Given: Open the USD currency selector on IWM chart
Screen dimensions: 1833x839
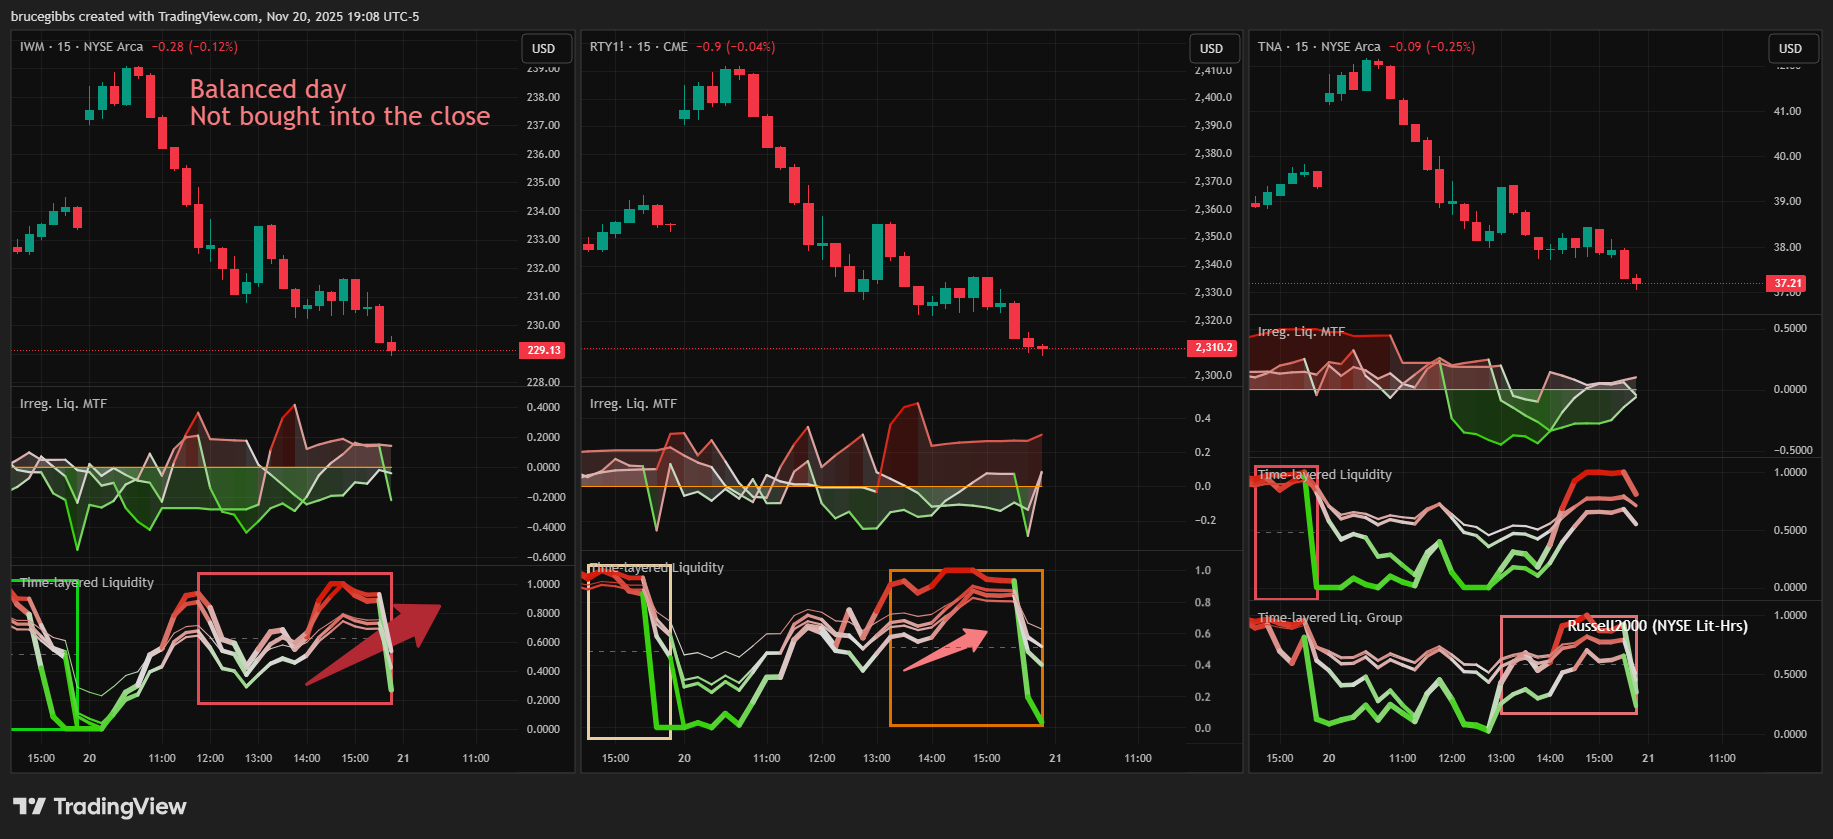Looking at the screenshot, I should (544, 48).
